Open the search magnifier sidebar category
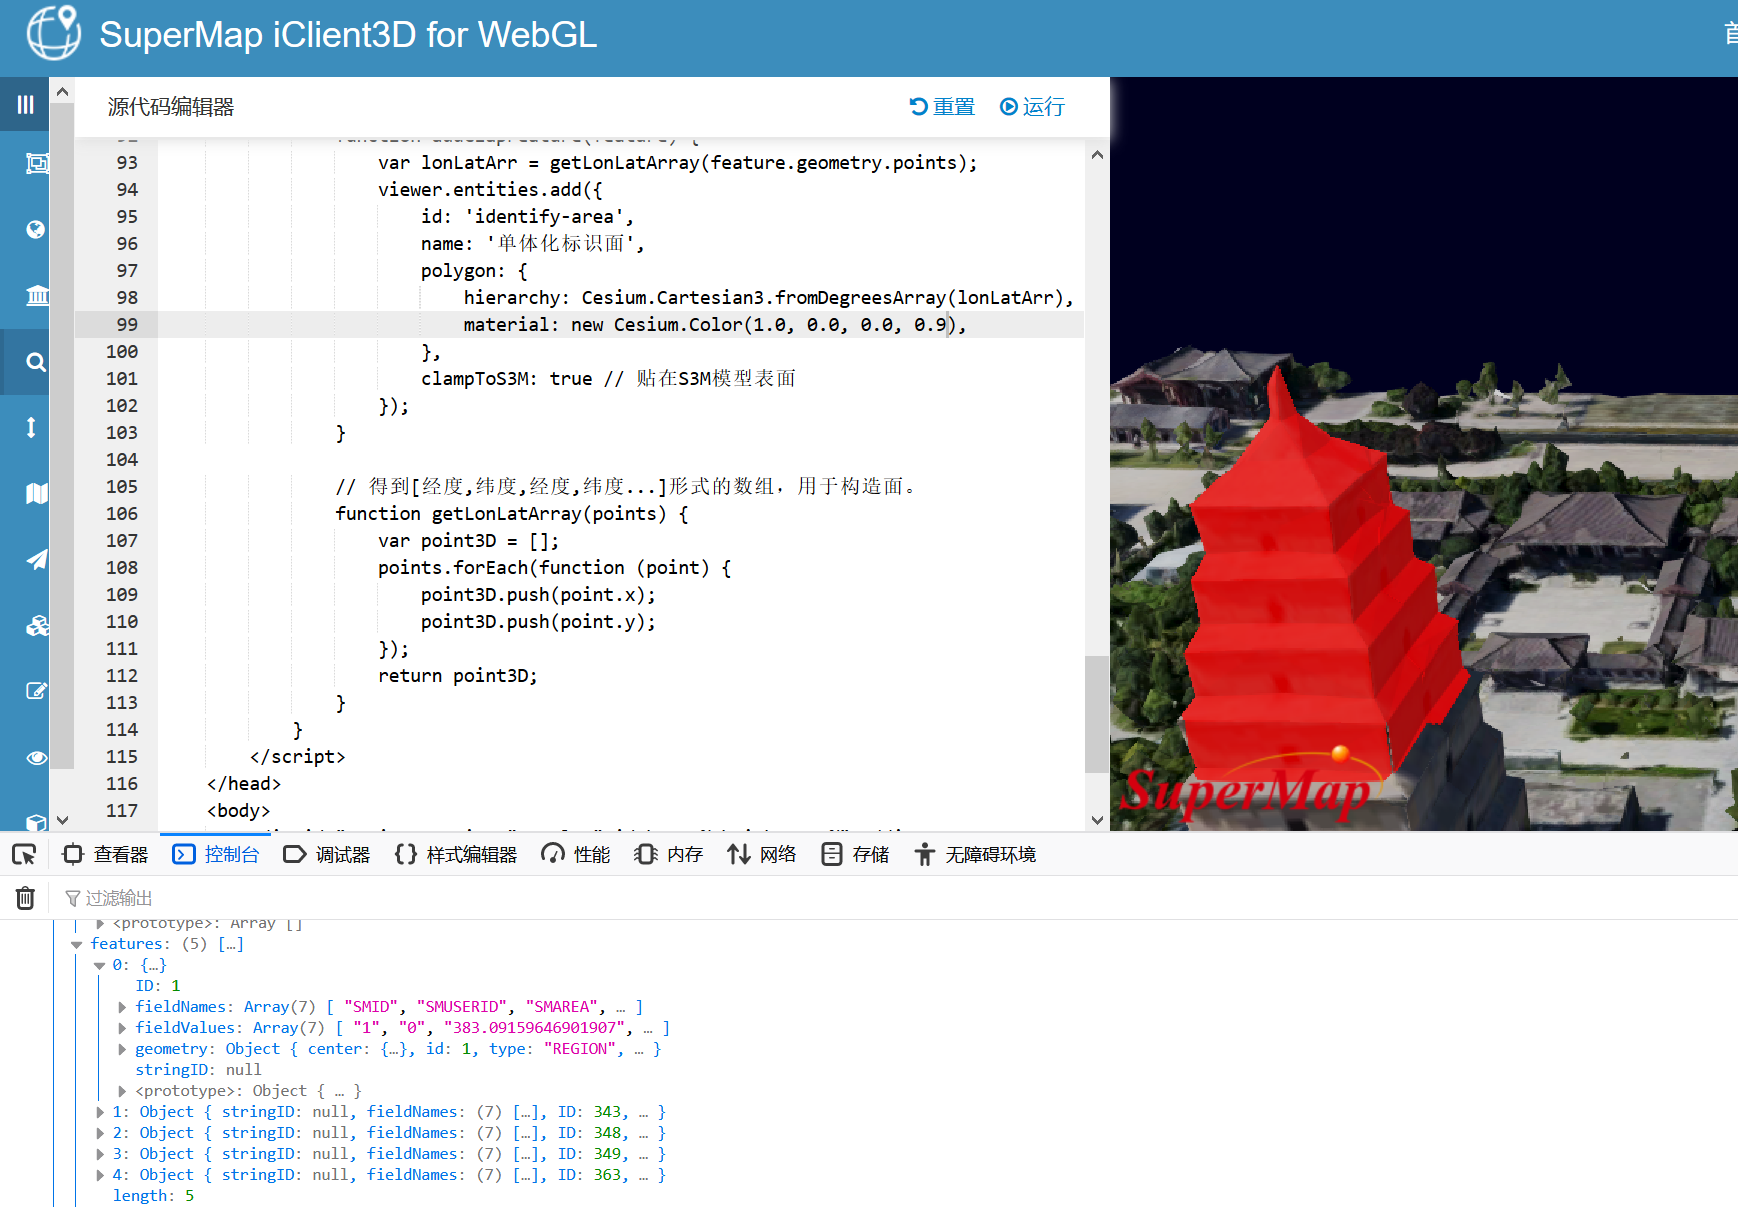 [36, 362]
